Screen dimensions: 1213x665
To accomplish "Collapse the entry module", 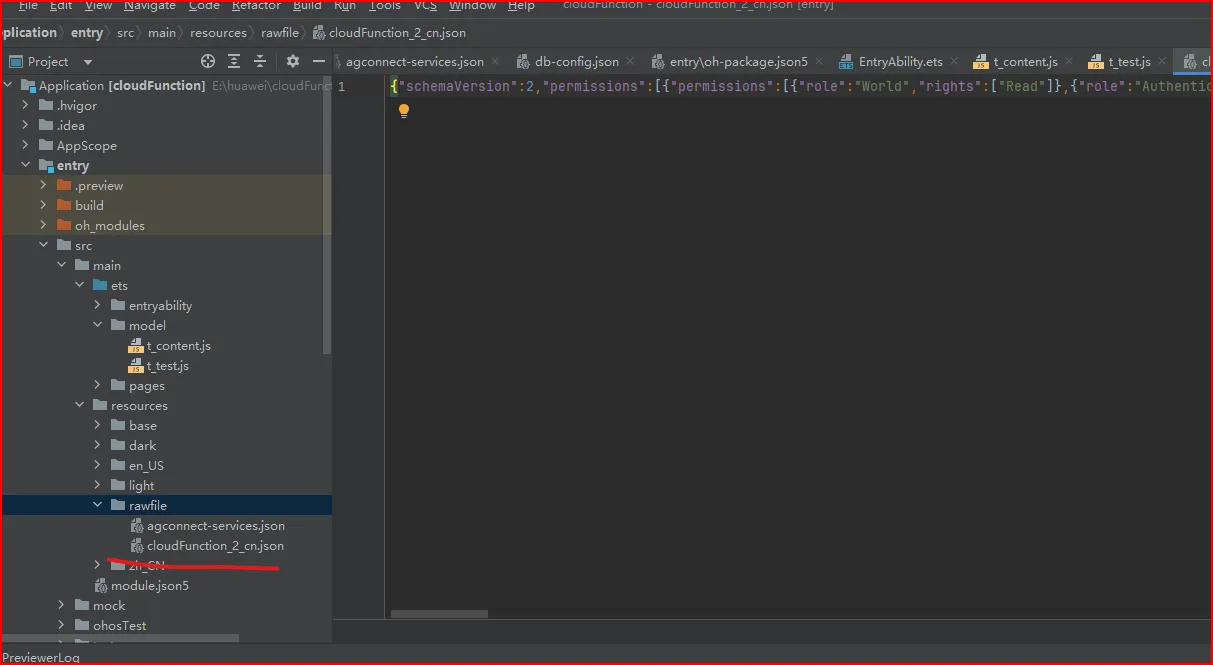I will point(25,166).
